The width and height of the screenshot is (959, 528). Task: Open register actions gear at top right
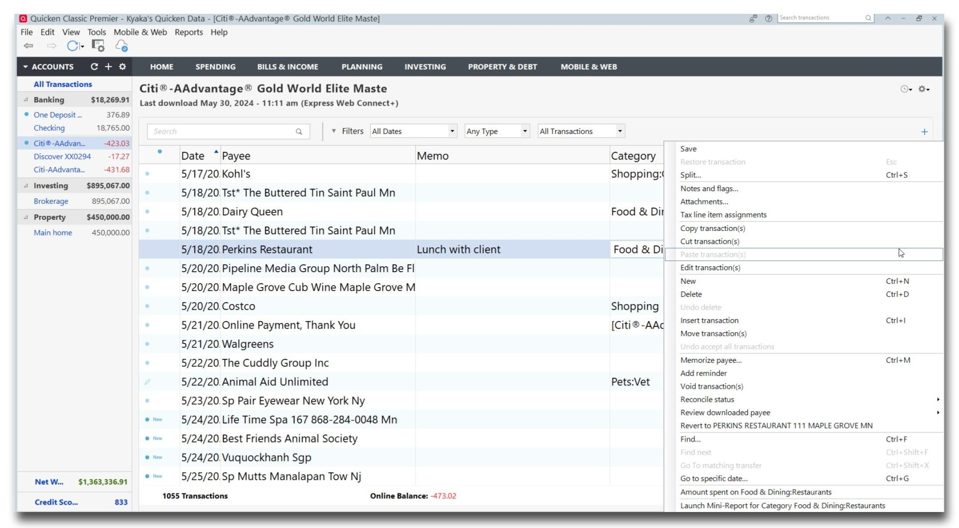(x=923, y=89)
